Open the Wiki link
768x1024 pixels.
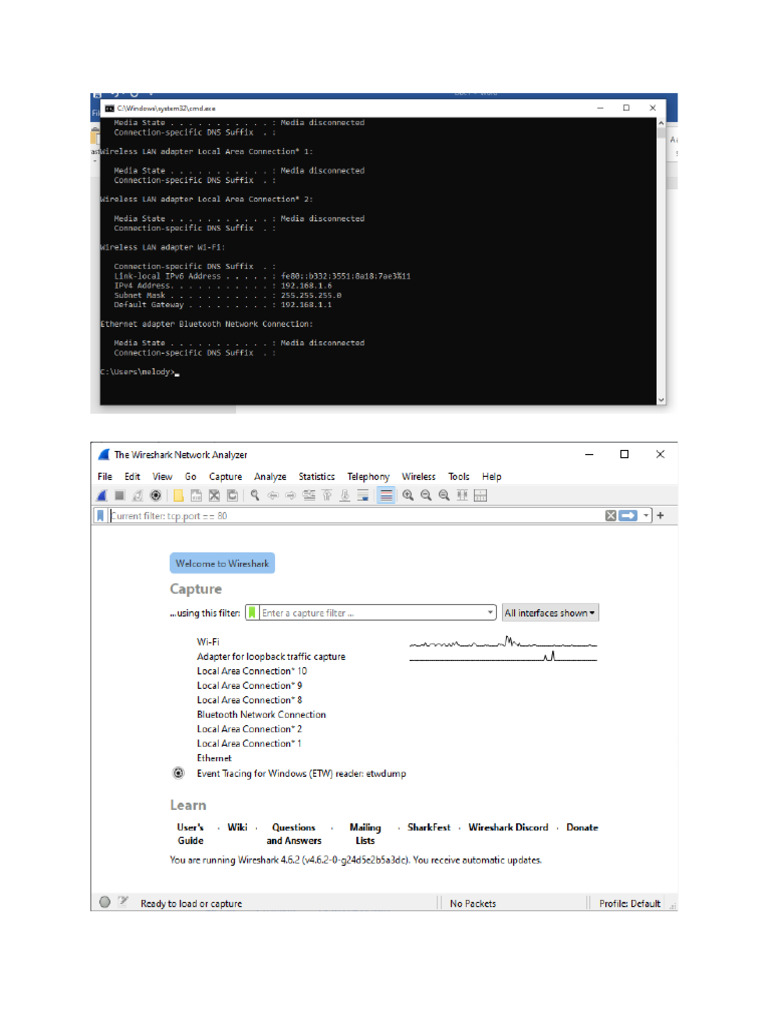click(238, 827)
